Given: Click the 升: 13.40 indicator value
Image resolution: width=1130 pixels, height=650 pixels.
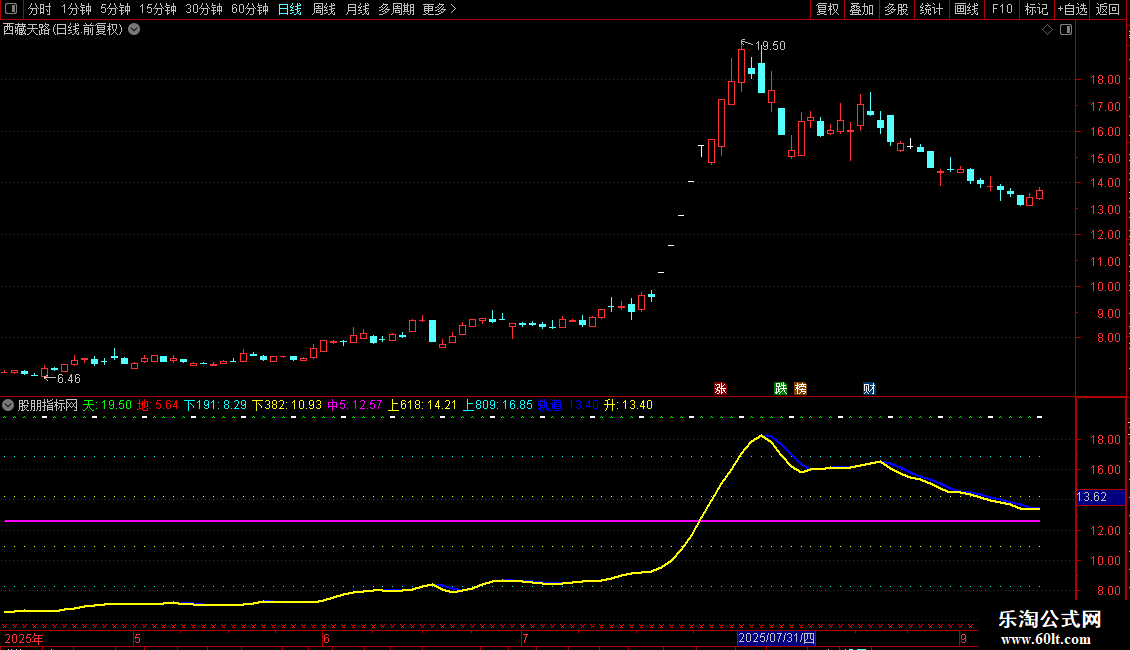Looking at the screenshot, I should 628,405.
